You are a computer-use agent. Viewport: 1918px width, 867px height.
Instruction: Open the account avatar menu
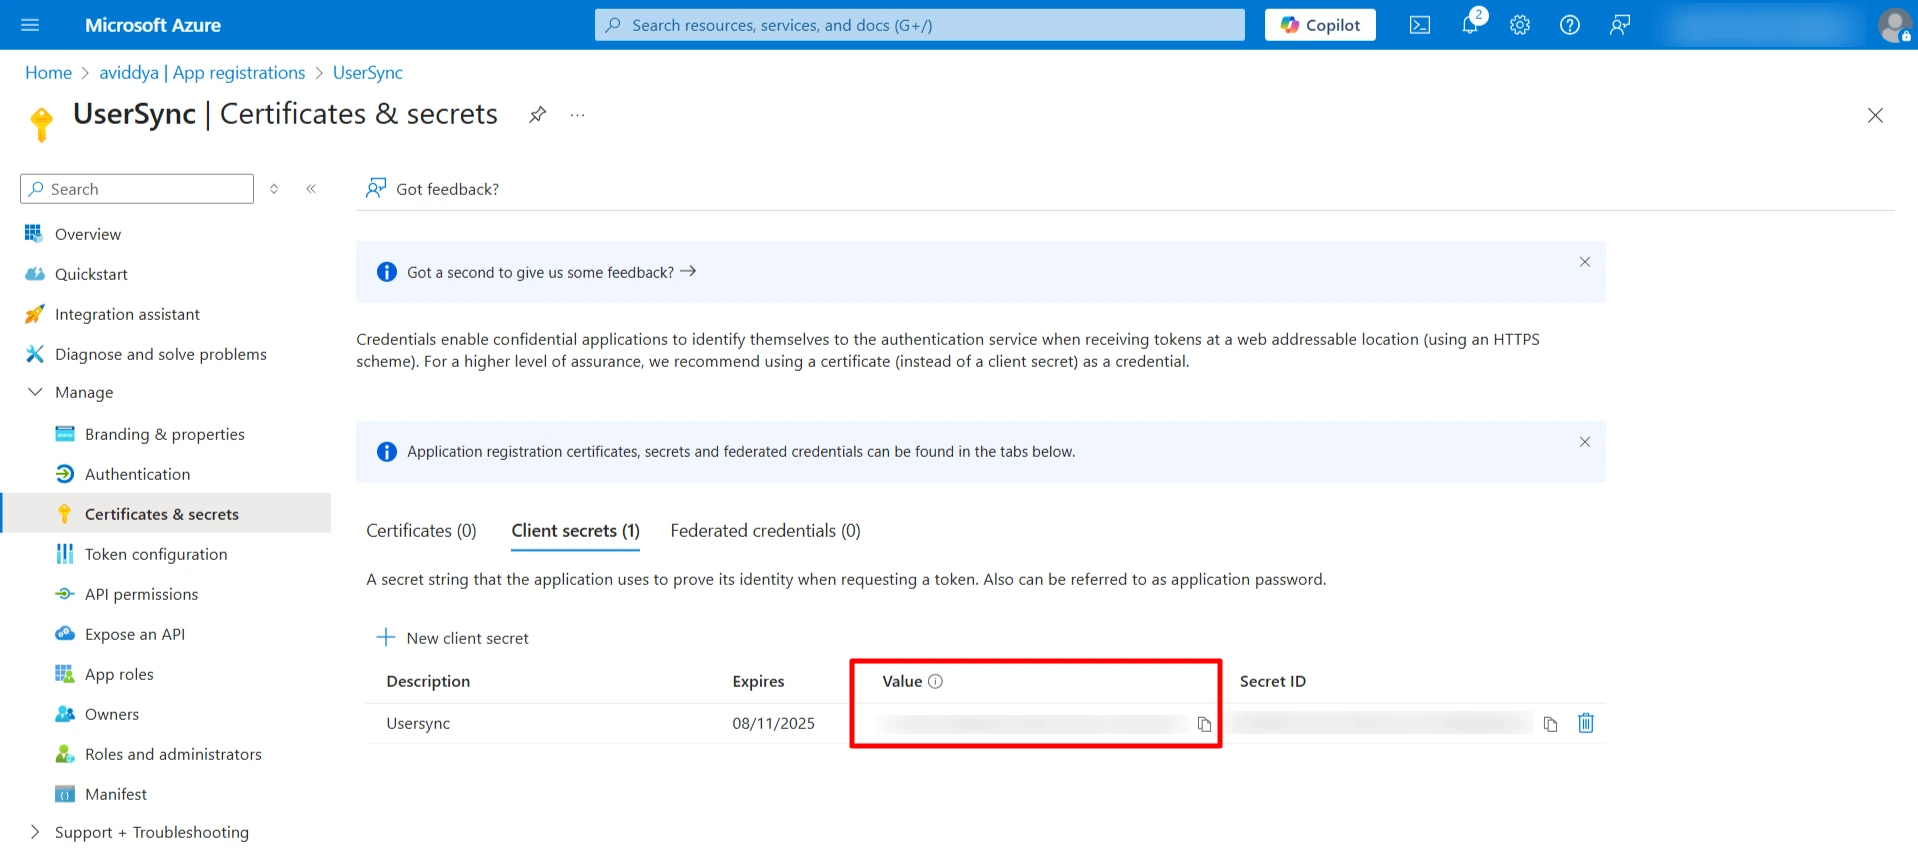(x=1894, y=25)
